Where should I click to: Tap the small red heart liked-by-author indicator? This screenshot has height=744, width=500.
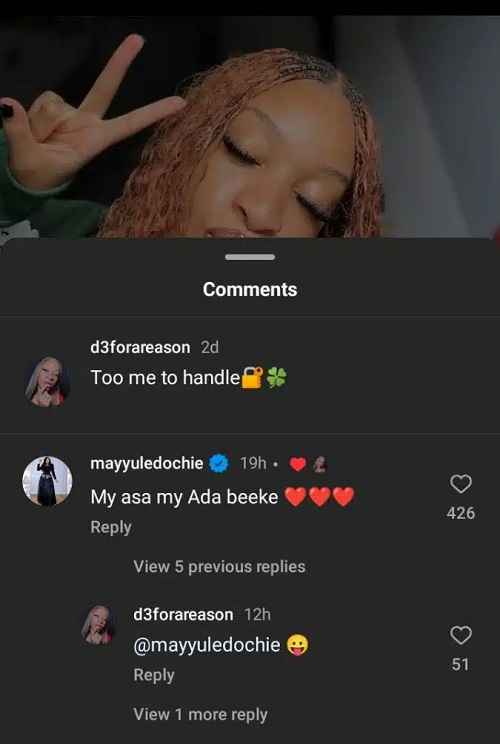click(297, 465)
